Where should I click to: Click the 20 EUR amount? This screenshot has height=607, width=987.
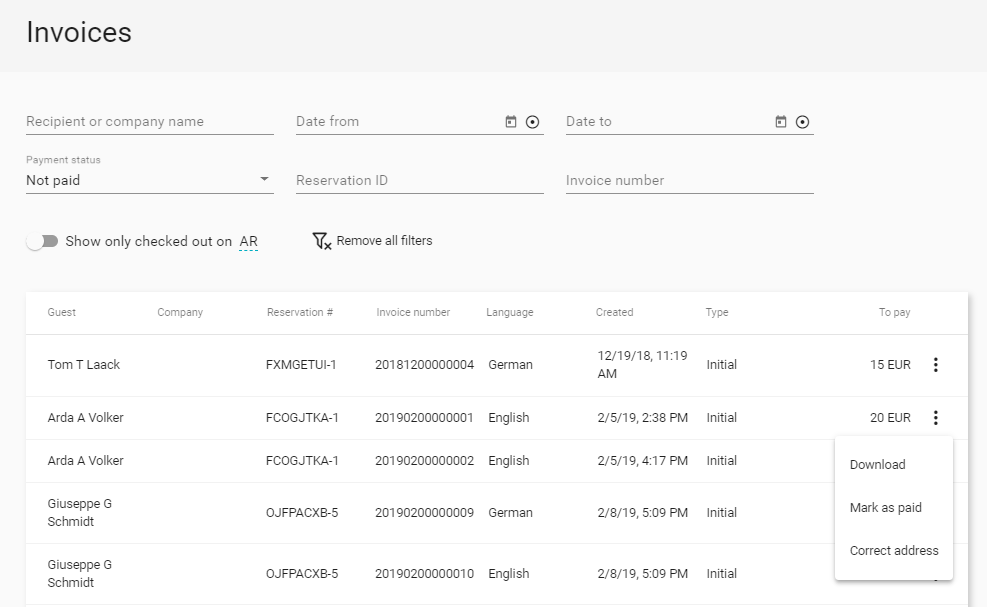pos(890,417)
